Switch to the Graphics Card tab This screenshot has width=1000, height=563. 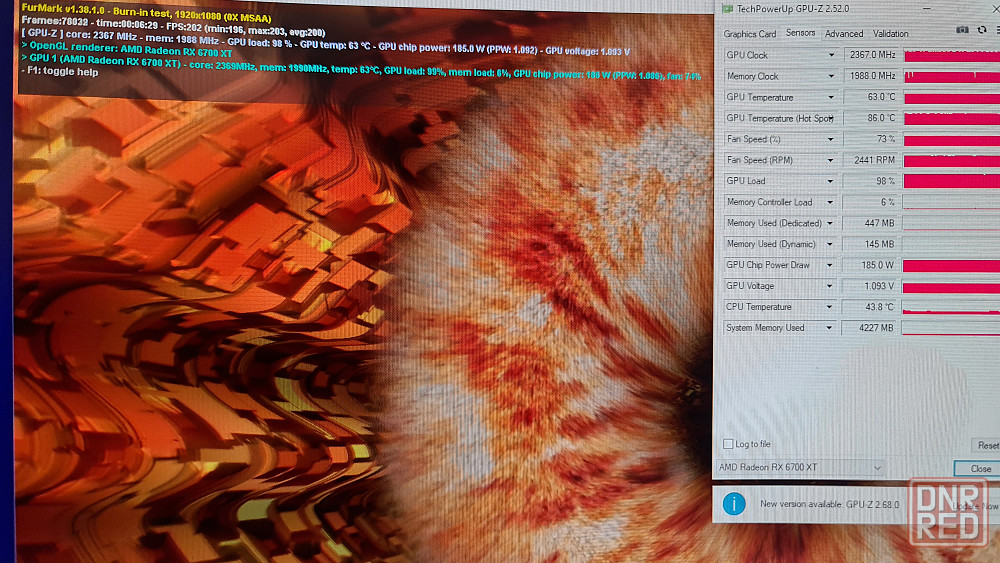[750, 33]
